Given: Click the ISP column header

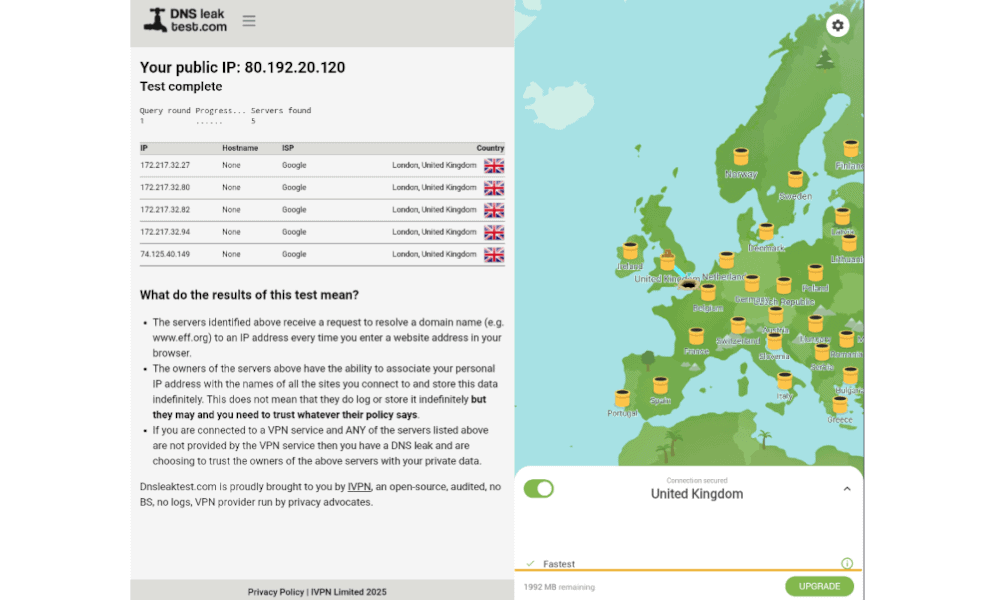Looking at the screenshot, I should [288, 148].
